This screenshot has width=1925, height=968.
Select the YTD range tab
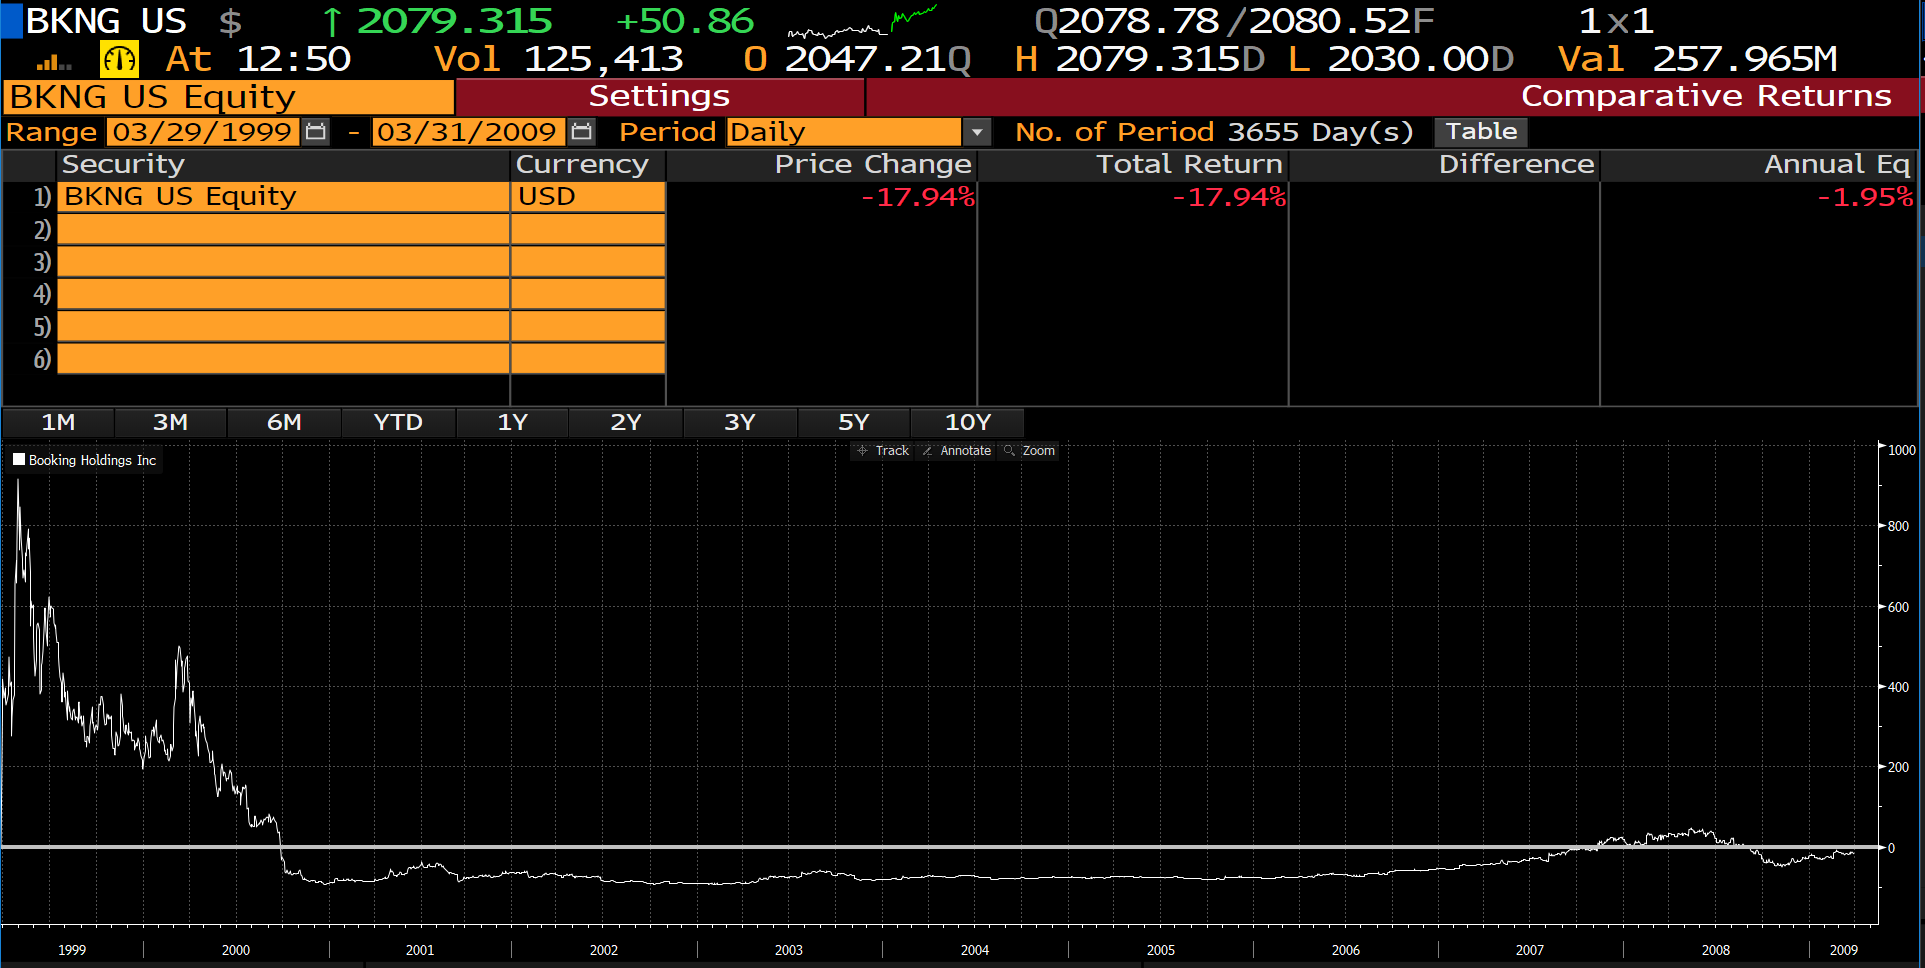coord(398,422)
